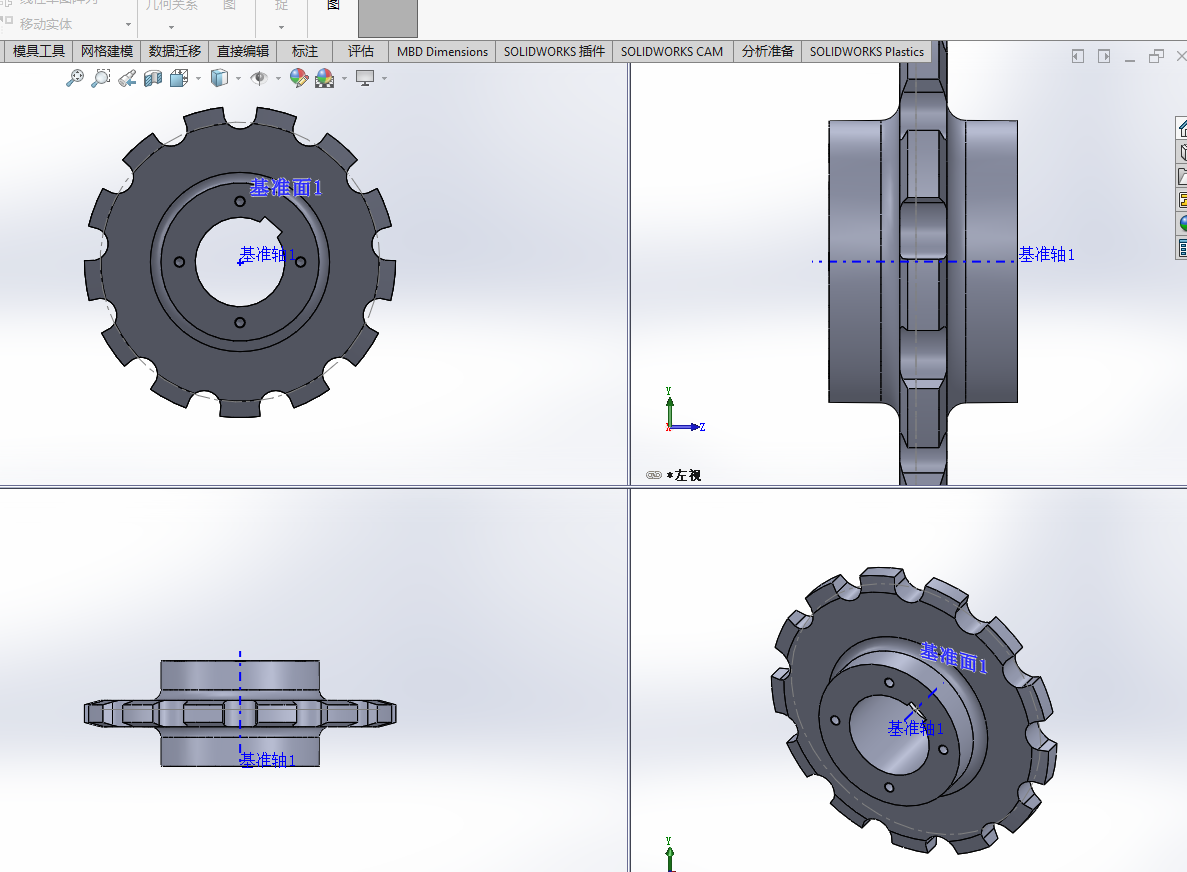Screen dimensions: 1187x872
Task: Select the Zoom to Area tool
Action: click(x=101, y=78)
